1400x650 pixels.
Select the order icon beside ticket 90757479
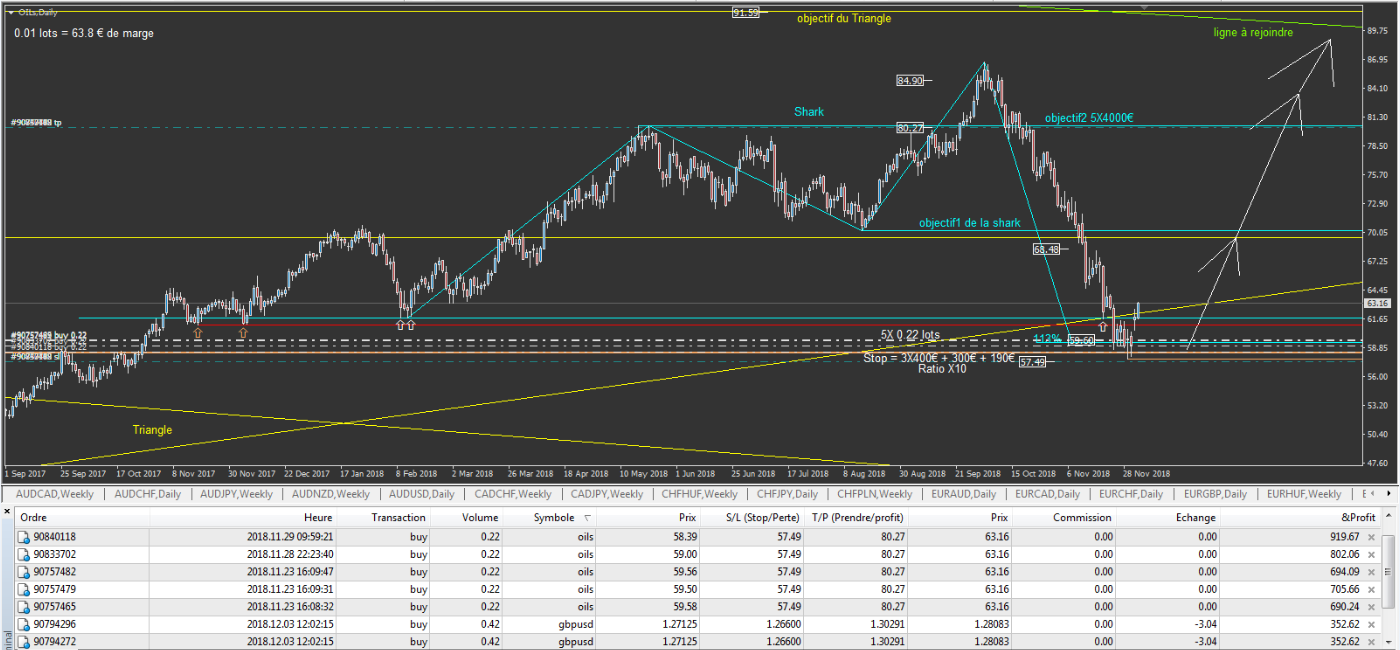pos(25,589)
